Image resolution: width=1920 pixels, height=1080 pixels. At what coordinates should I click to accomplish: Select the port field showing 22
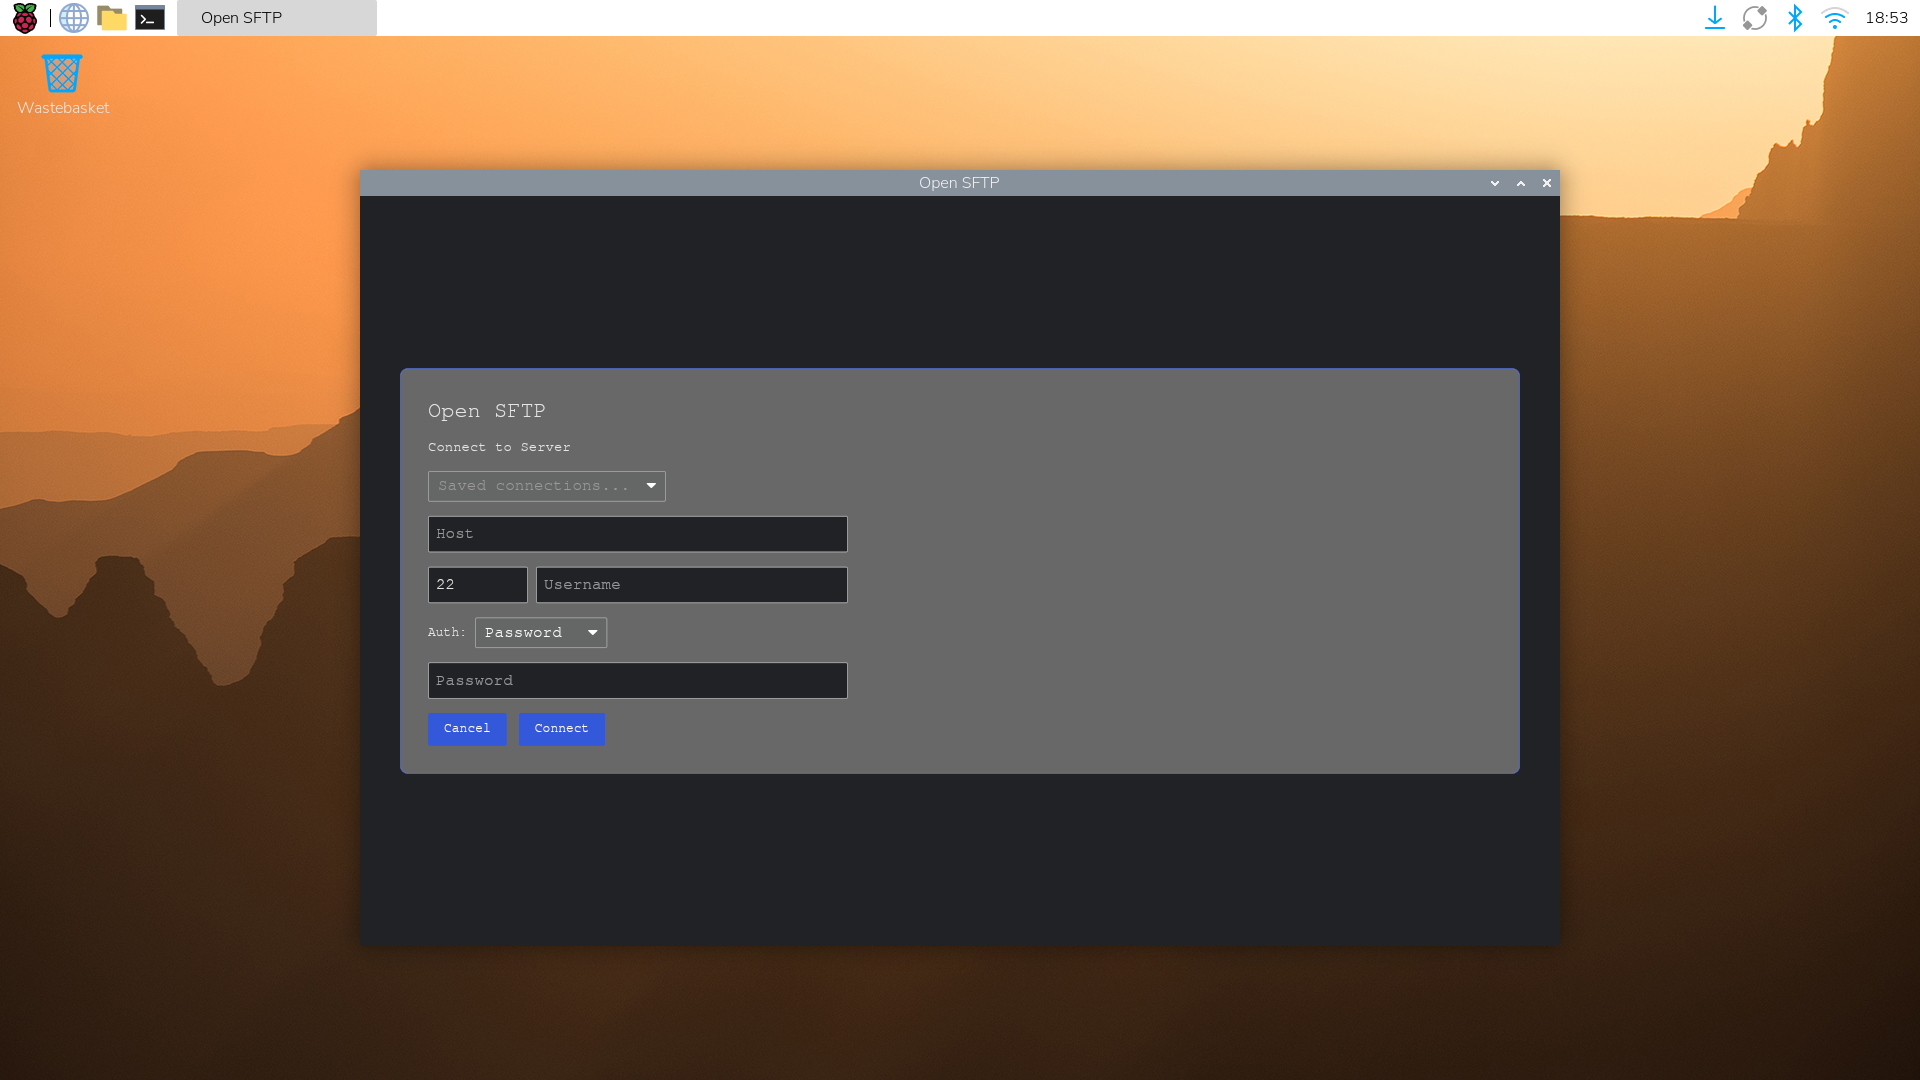(x=477, y=584)
